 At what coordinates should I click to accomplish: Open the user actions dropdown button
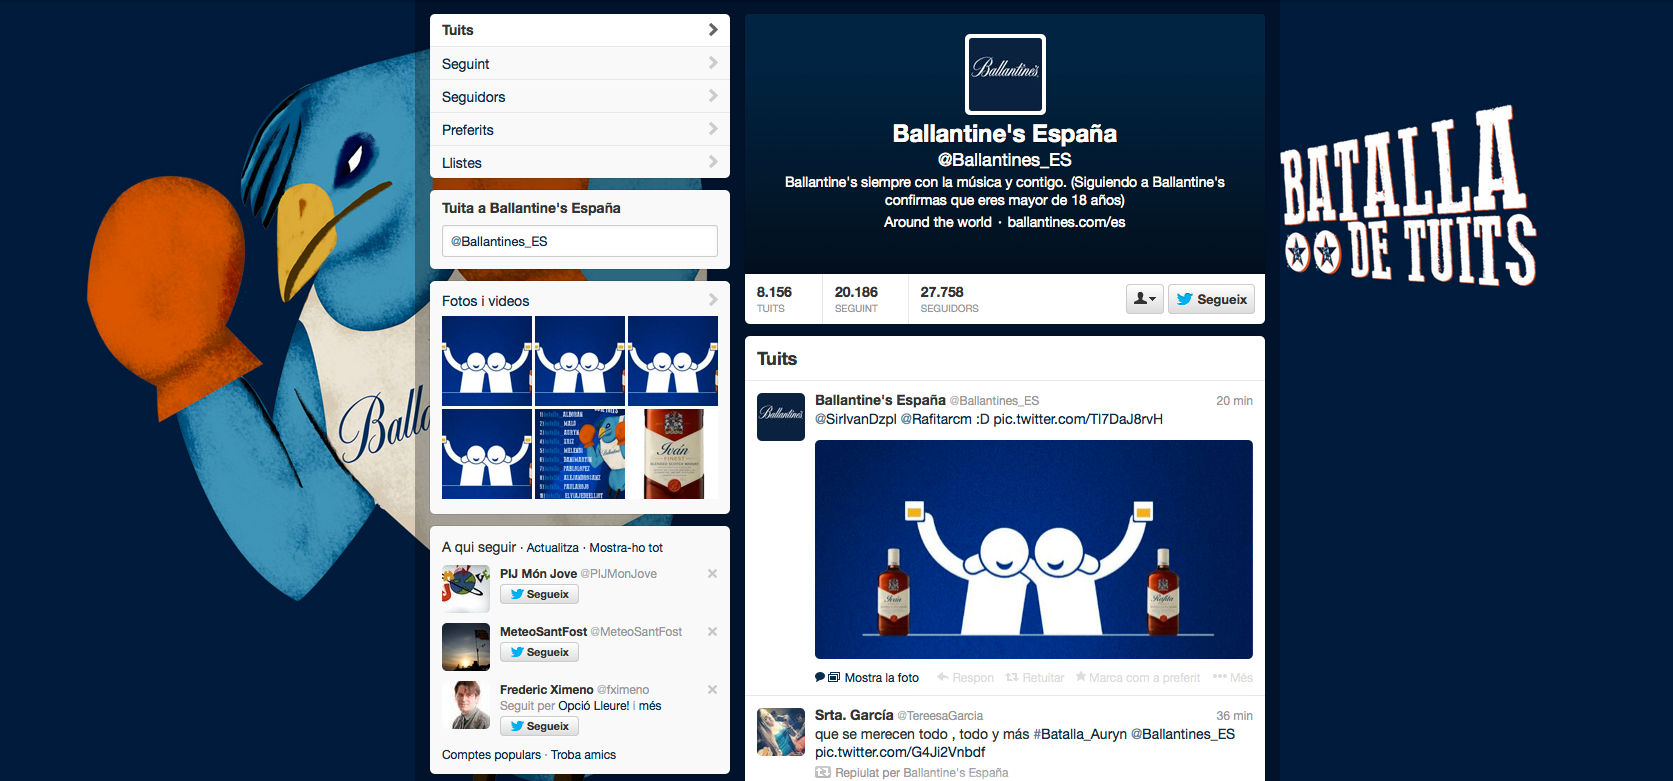[1145, 299]
